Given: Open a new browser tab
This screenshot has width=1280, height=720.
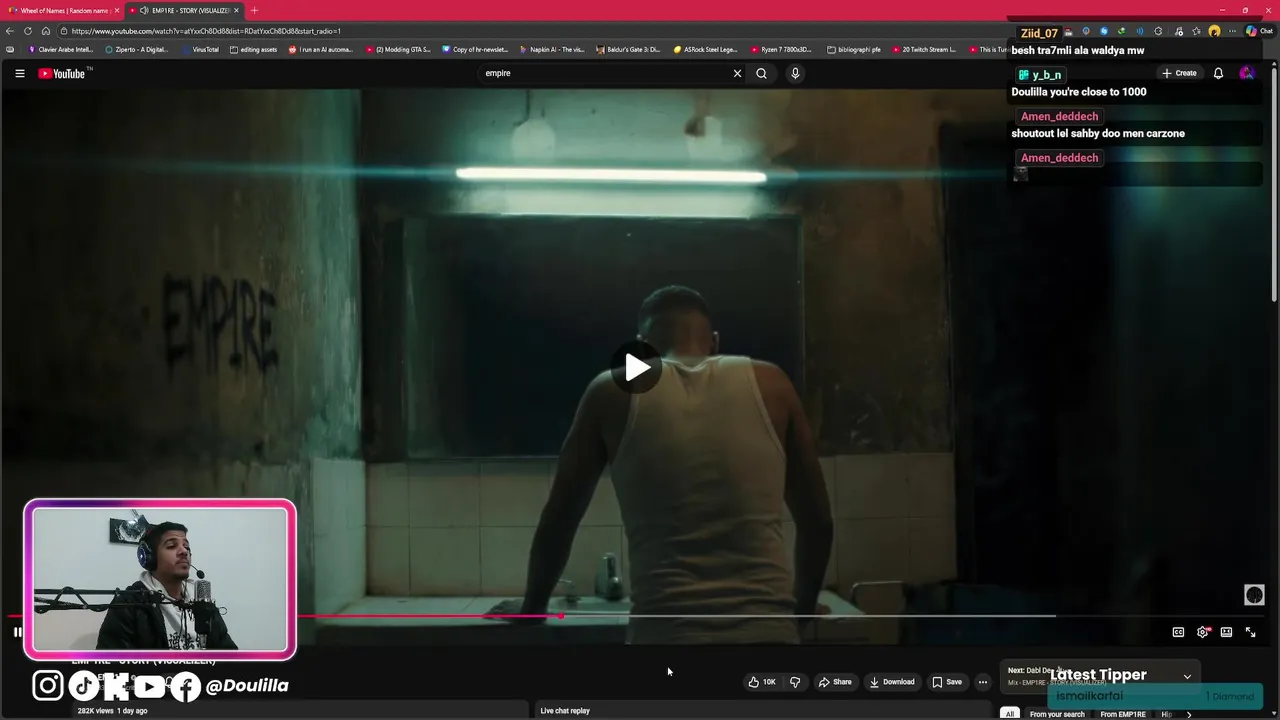Looking at the screenshot, I should (x=254, y=10).
